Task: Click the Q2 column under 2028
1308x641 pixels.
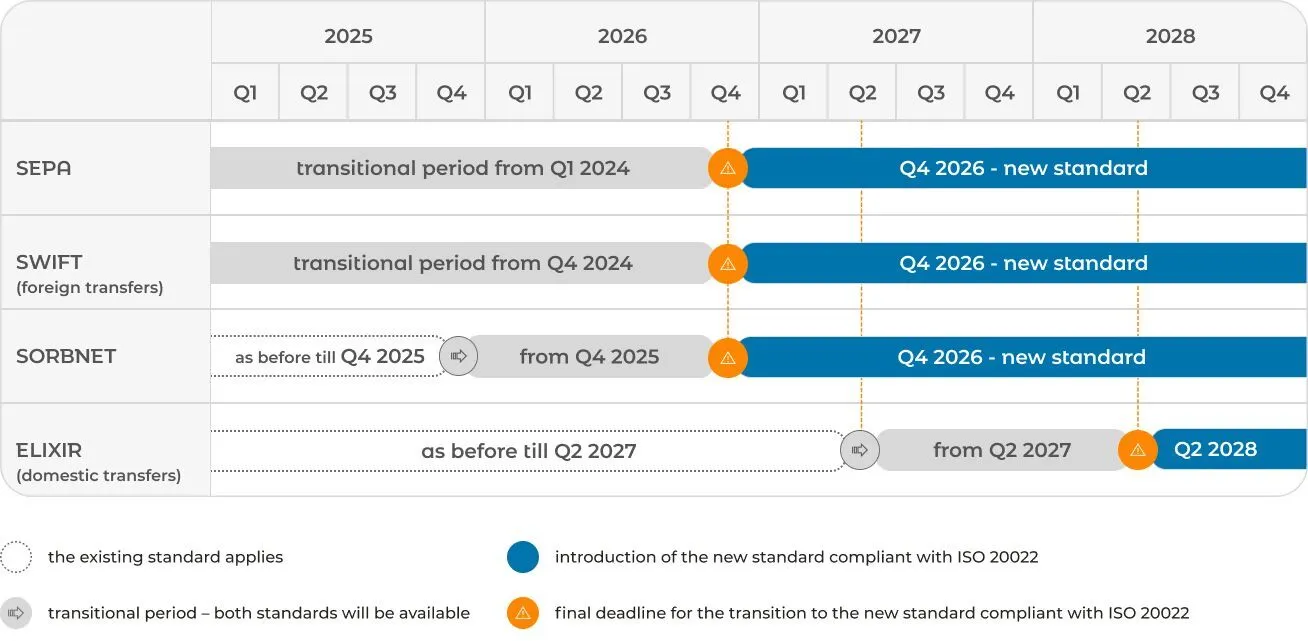Action: [1137, 93]
